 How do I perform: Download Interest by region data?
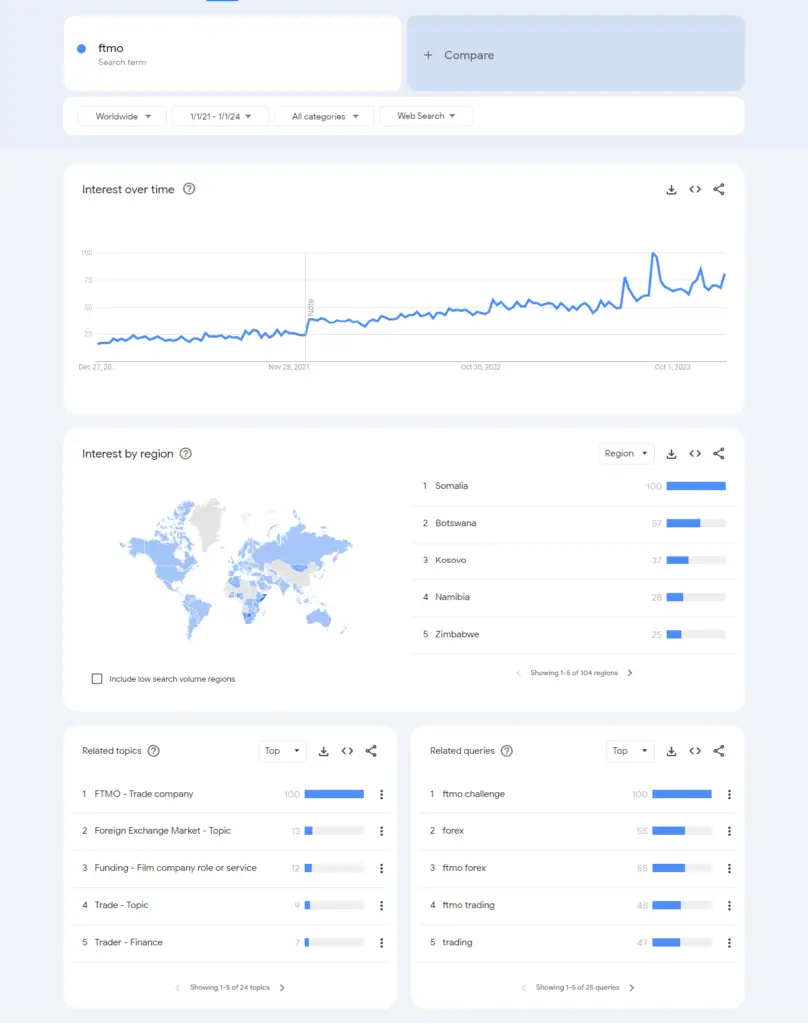(671, 454)
